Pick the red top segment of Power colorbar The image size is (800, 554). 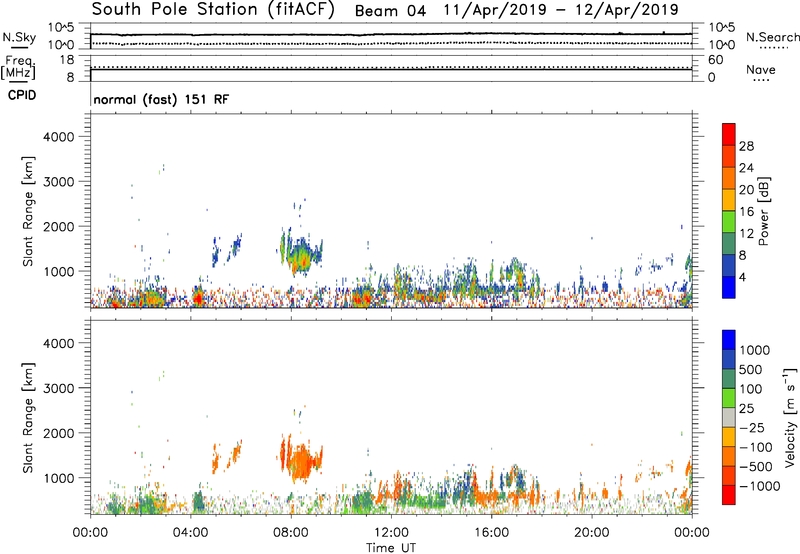(729, 135)
